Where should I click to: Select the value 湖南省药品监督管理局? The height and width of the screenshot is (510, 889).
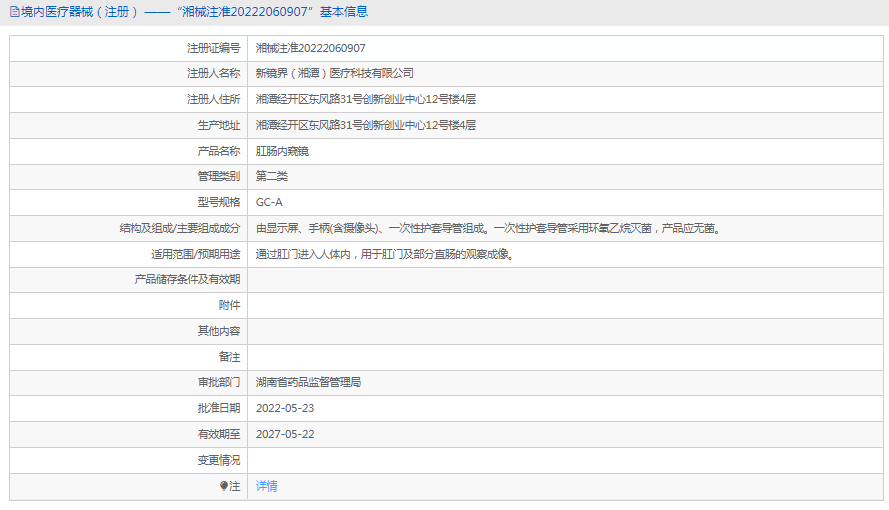point(308,382)
